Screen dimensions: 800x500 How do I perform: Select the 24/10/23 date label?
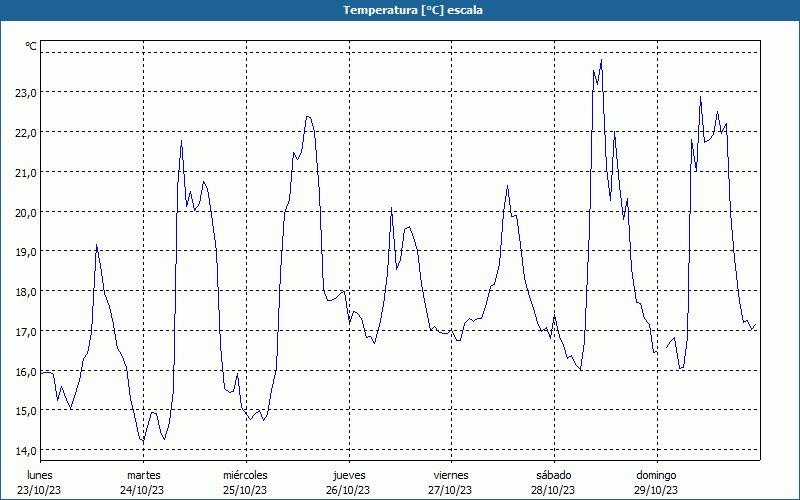tap(142, 490)
